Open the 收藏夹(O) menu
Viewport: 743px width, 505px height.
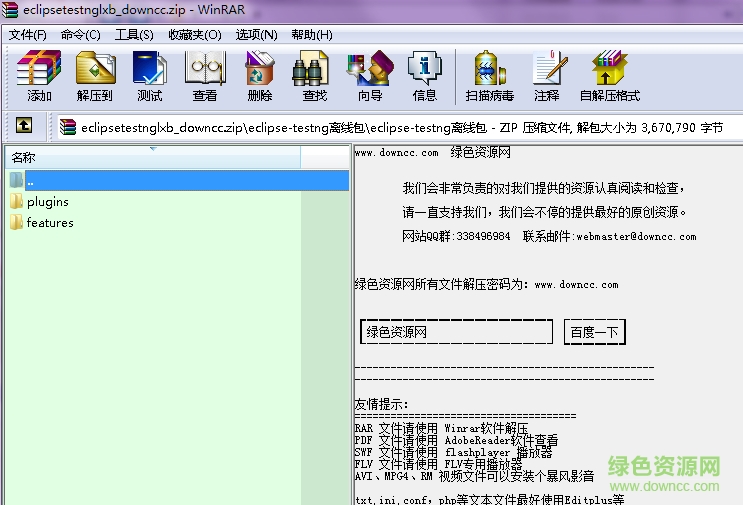[x=195, y=35]
